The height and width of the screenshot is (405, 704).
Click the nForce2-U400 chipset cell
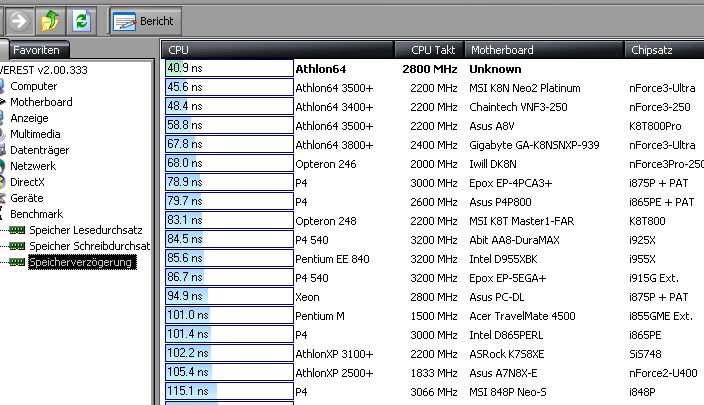coord(663,373)
